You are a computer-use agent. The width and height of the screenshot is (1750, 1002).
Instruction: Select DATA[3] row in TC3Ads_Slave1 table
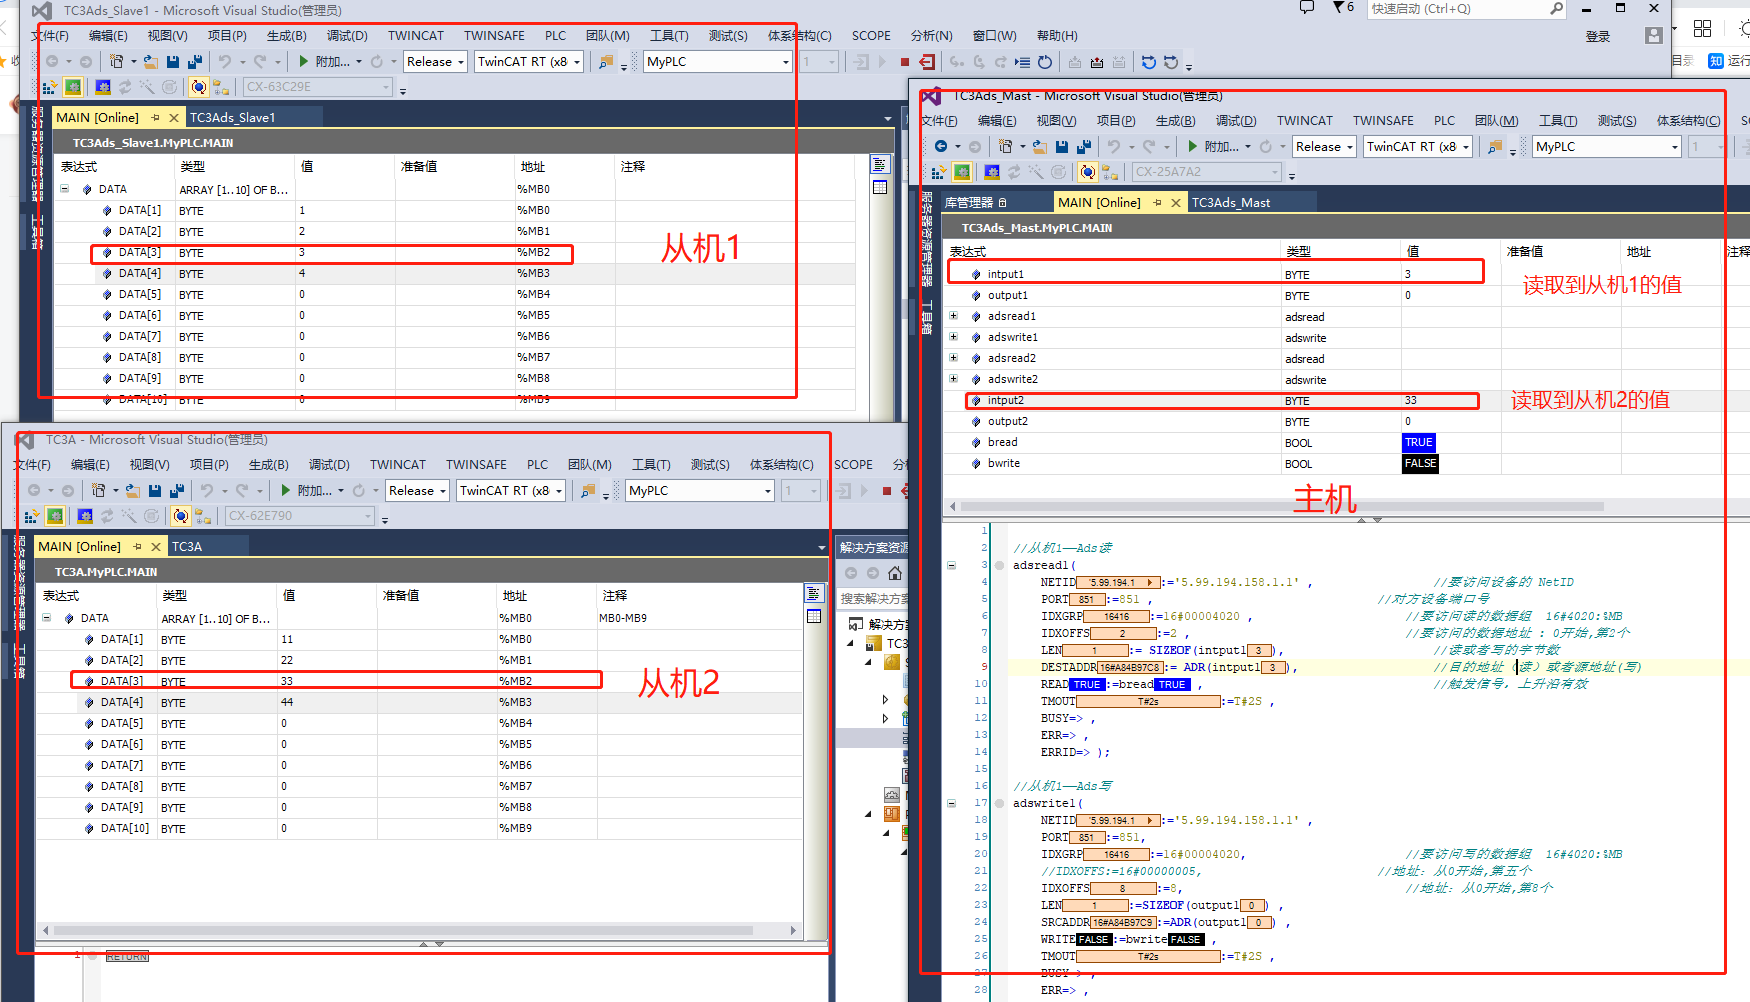(x=456, y=253)
